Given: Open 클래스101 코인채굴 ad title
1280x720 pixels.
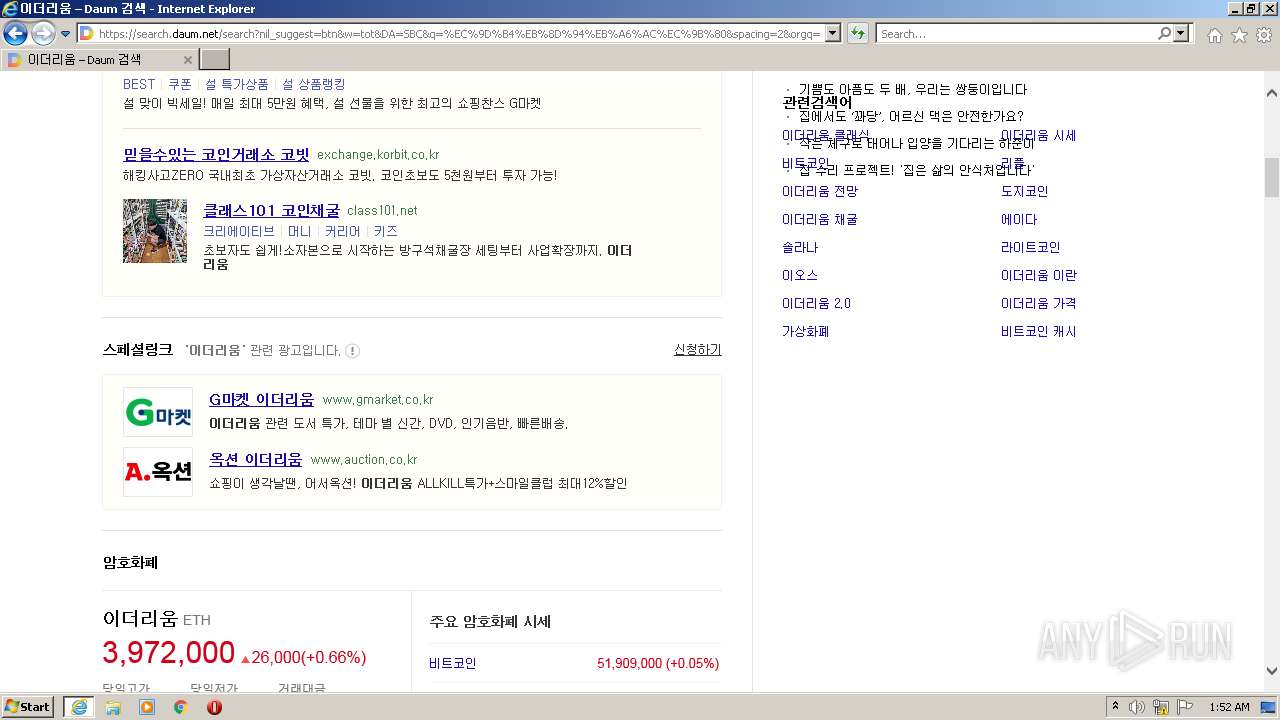Looking at the screenshot, I should tap(271, 210).
